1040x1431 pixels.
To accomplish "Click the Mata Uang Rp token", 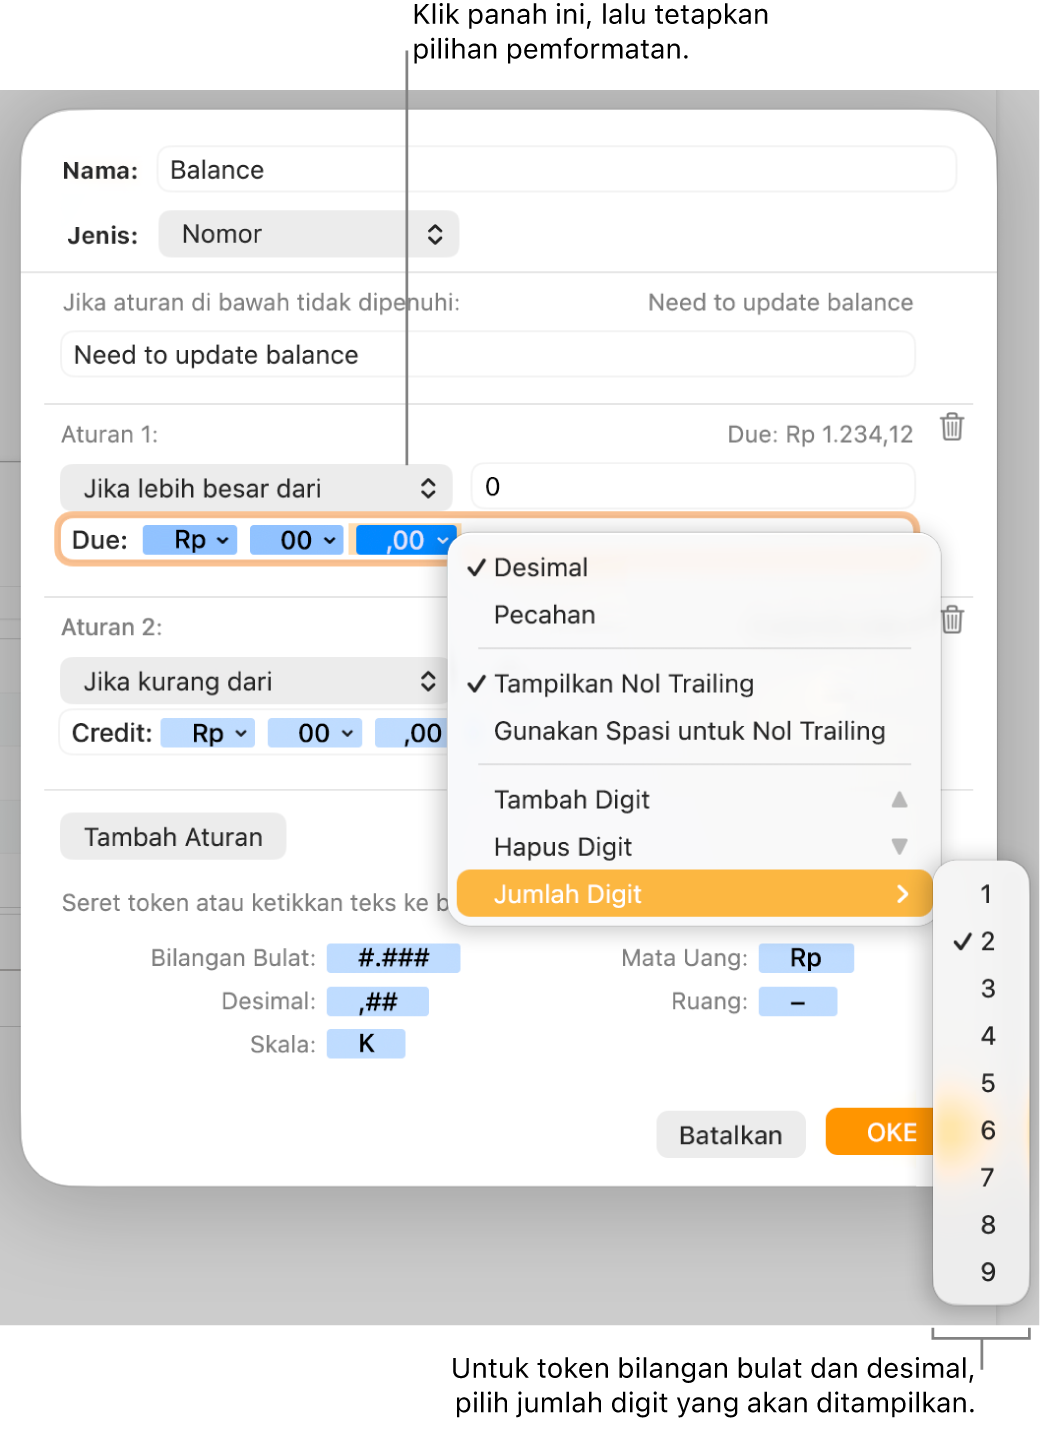I will pos(806,958).
